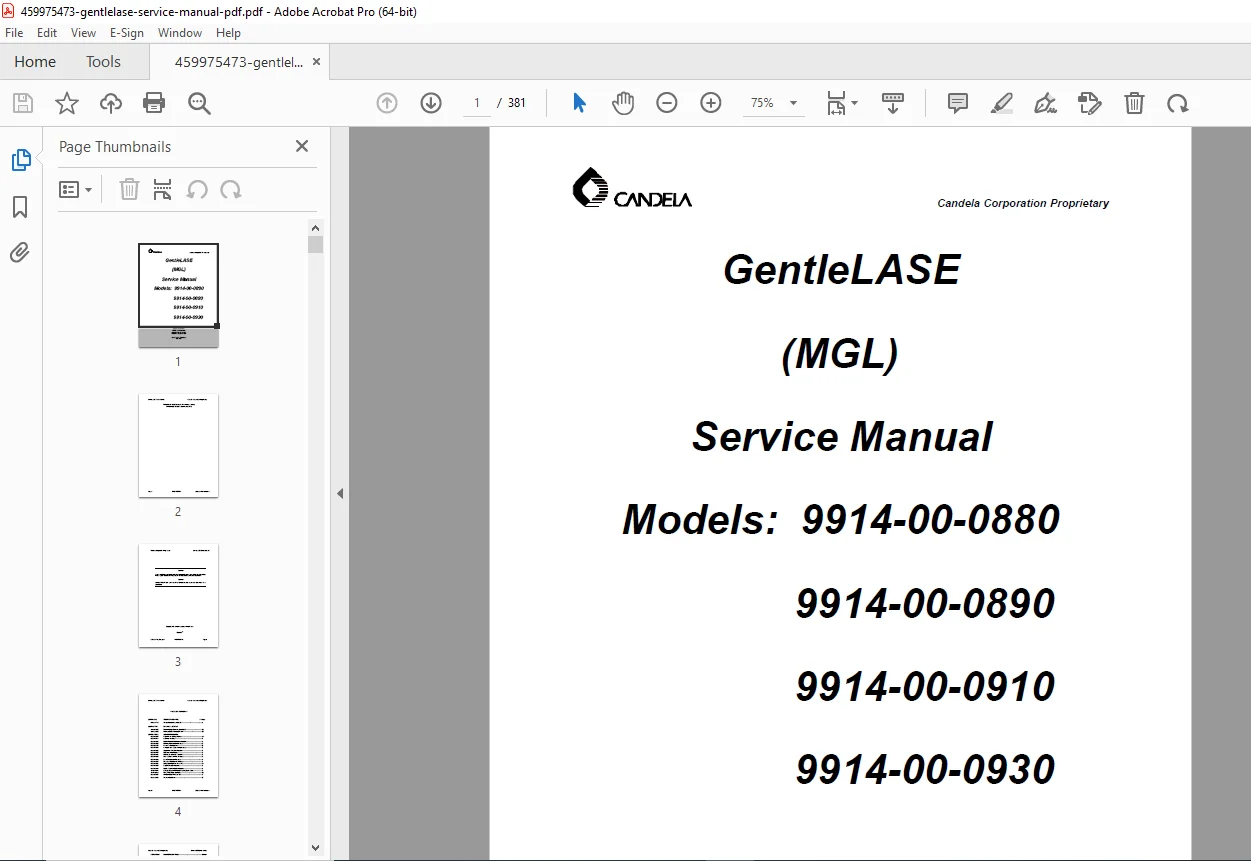Screen dimensions: 1251x861
Task: Open the Page Thumbnails sidebar icon
Action: [x=21, y=160]
